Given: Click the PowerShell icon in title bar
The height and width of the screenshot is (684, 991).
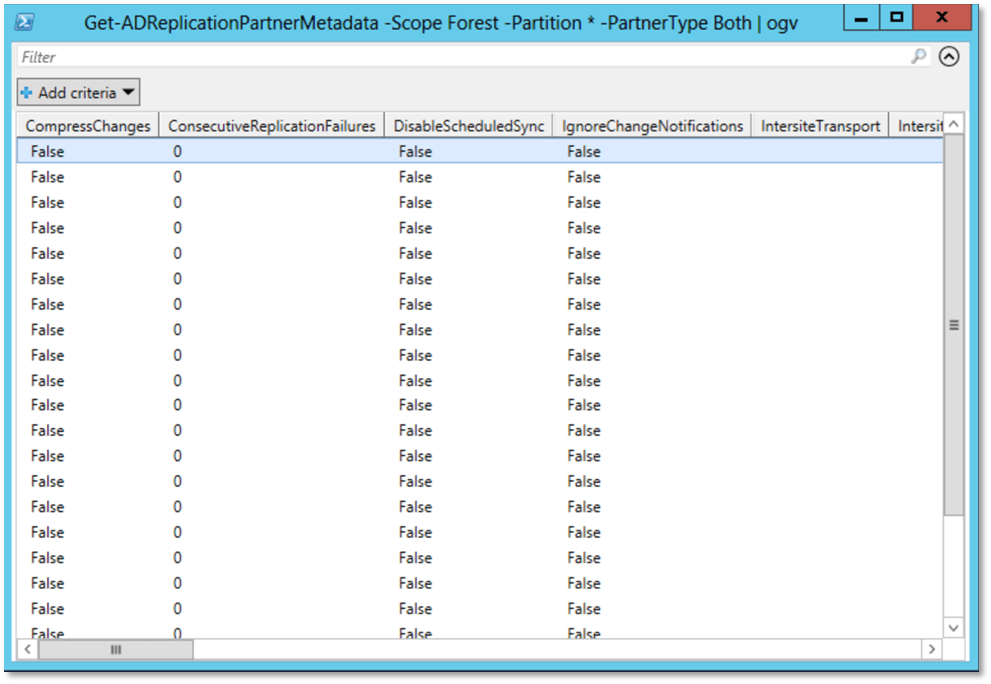Looking at the screenshot, I should pyautogui.click(x=24, y=21).
